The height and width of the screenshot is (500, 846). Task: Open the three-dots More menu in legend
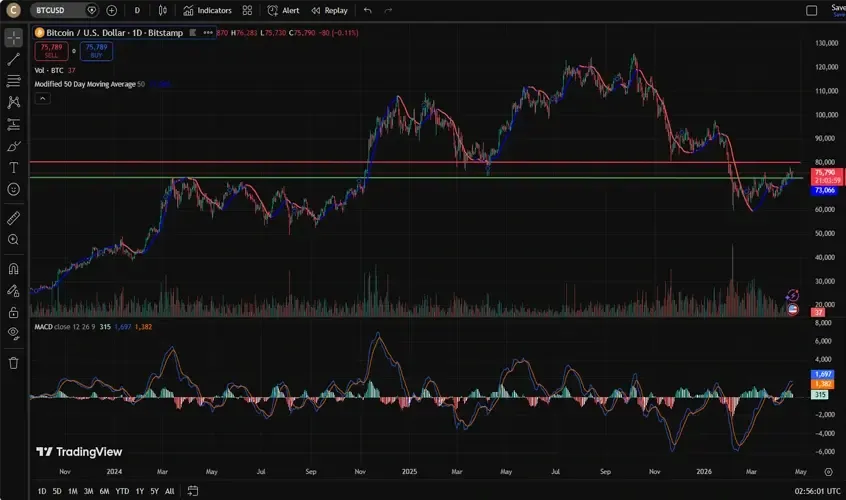(208, 33)
